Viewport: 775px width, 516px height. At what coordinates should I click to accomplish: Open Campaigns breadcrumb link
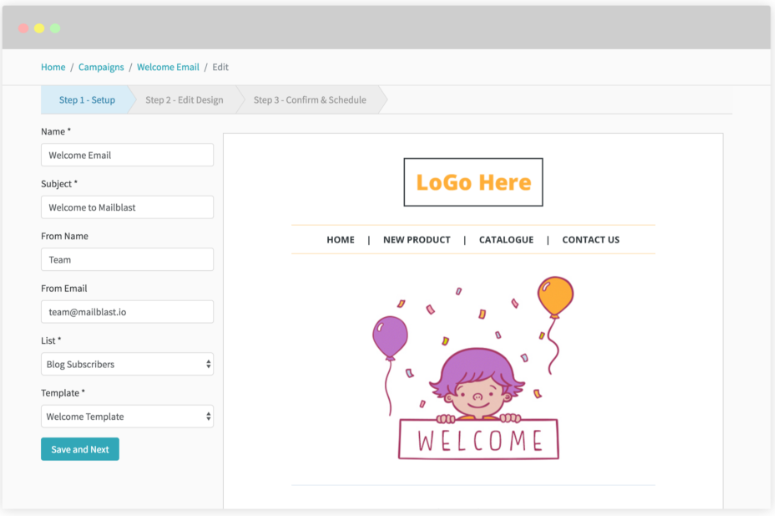point(101,67)
